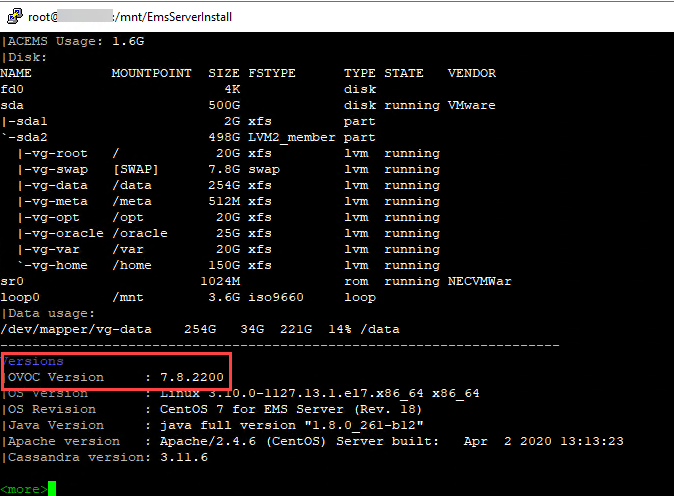
Task: Click the OS Revision CentOS 7 line
Action: tap(212, 409)
